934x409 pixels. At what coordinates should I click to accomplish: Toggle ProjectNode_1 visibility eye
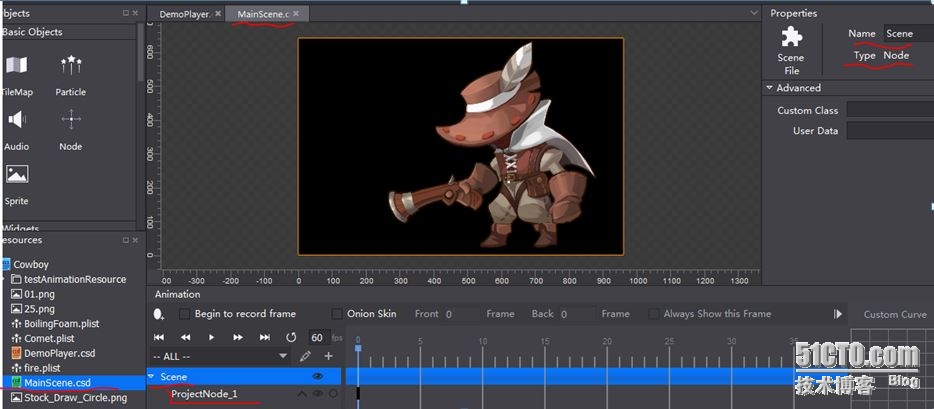click(x=317, y=394)
